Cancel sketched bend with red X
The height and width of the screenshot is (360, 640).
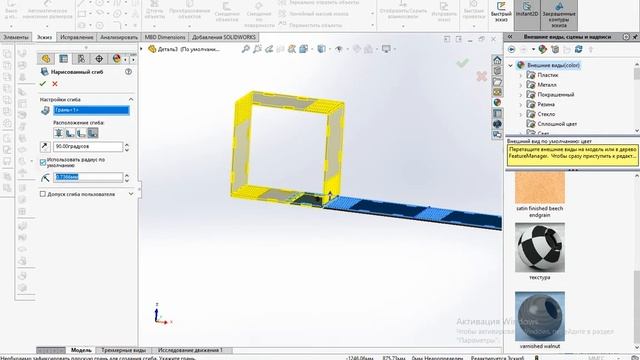tap(55, 84)
